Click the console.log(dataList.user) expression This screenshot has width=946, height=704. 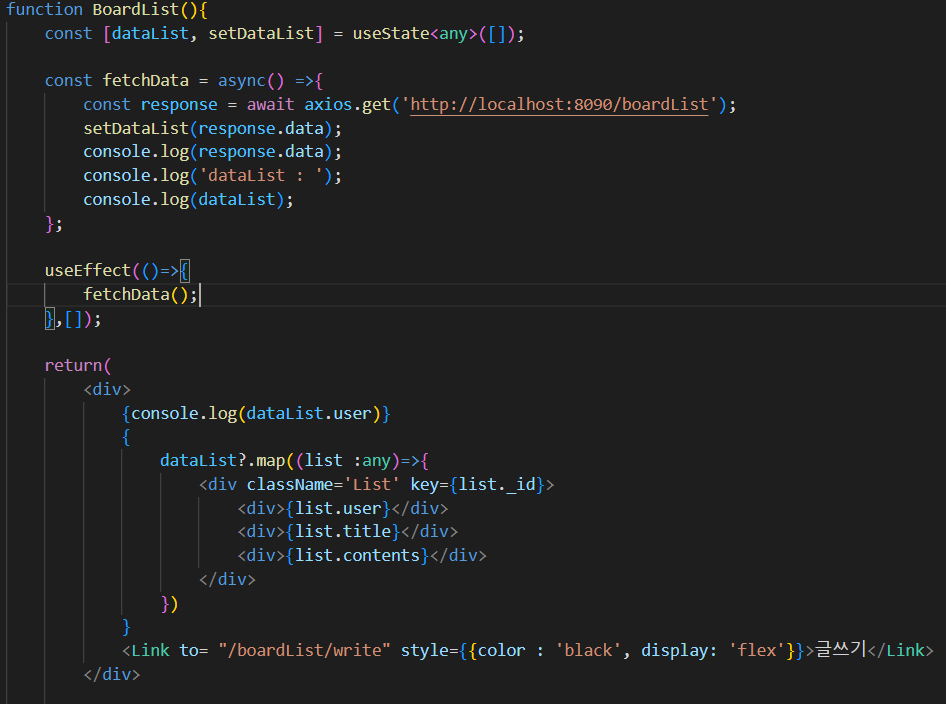tap(256, 413)
